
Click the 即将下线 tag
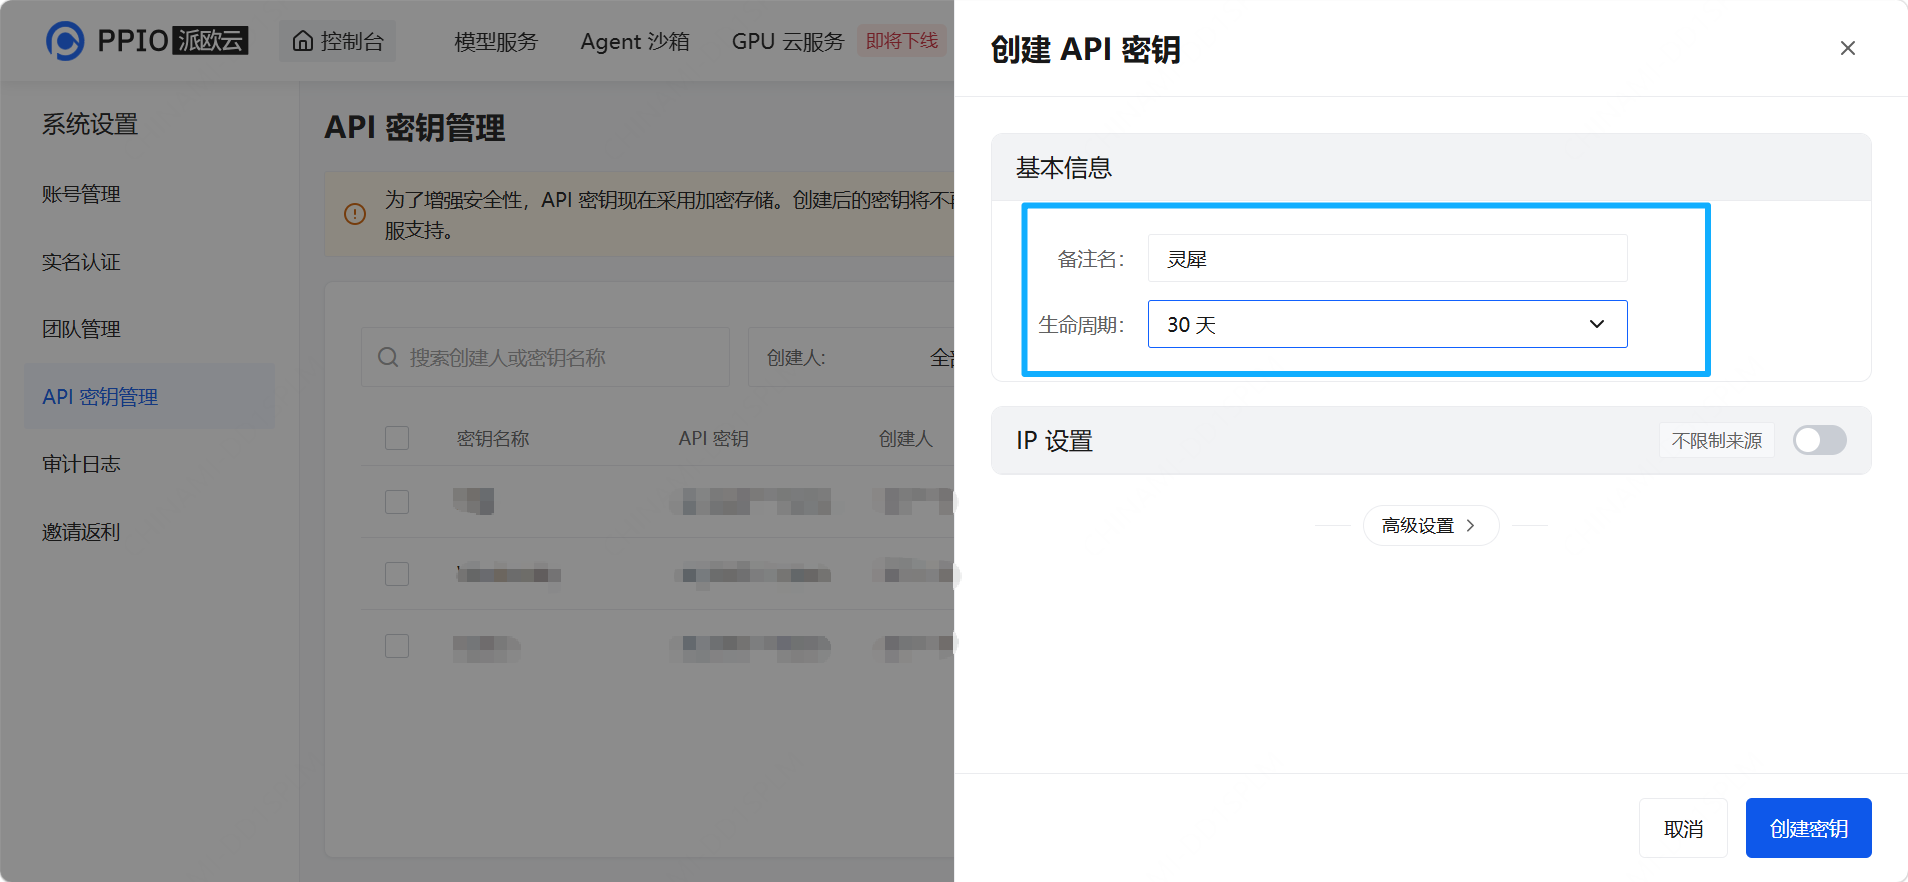pos(902,41)
